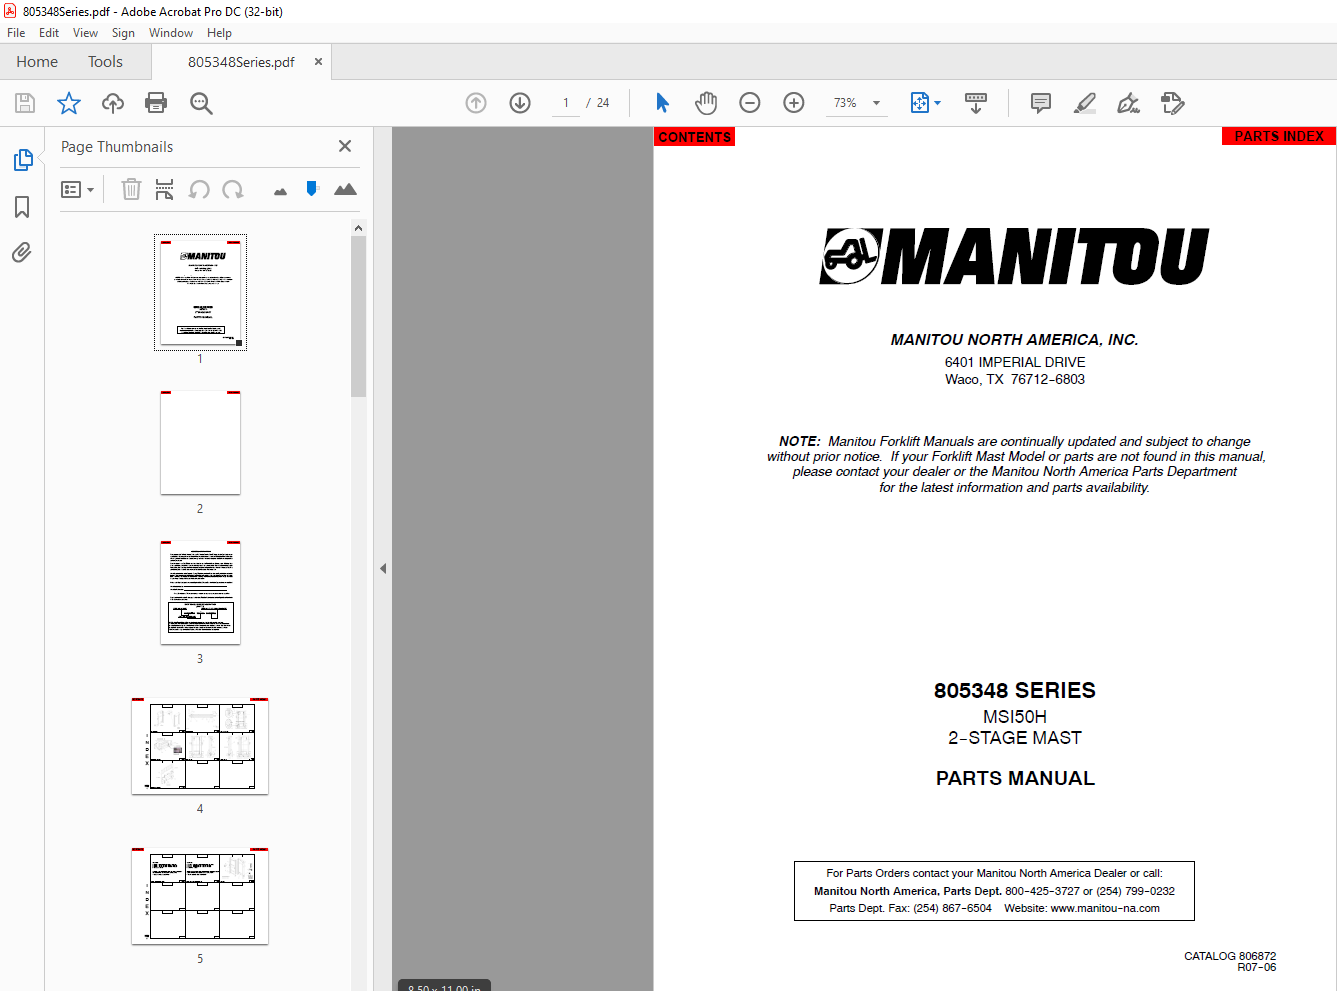Open zoom level dropdown arrow

click(x=876, y=103)
